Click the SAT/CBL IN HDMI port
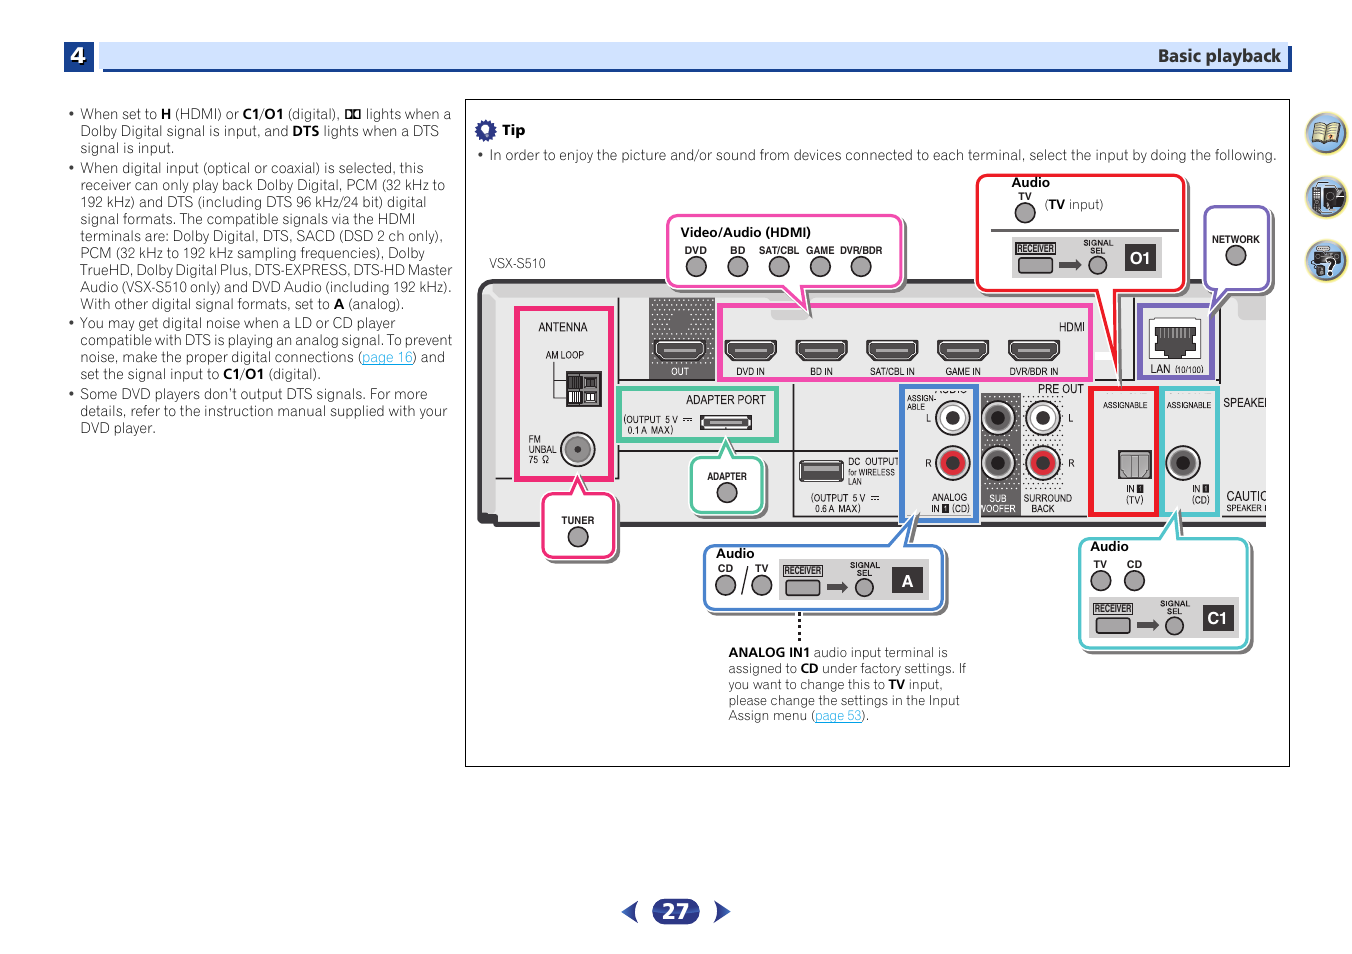This screenshot has width=1352, height=954. tap(893, 350)
